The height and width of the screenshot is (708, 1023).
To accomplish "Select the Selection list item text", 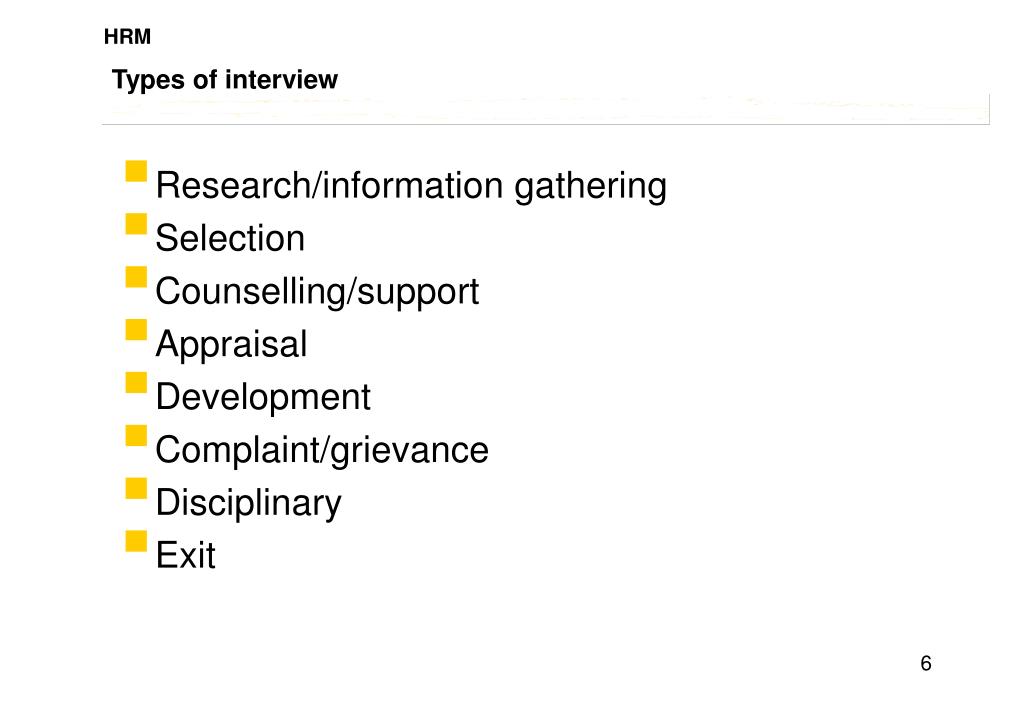I will tap(230, 239).
